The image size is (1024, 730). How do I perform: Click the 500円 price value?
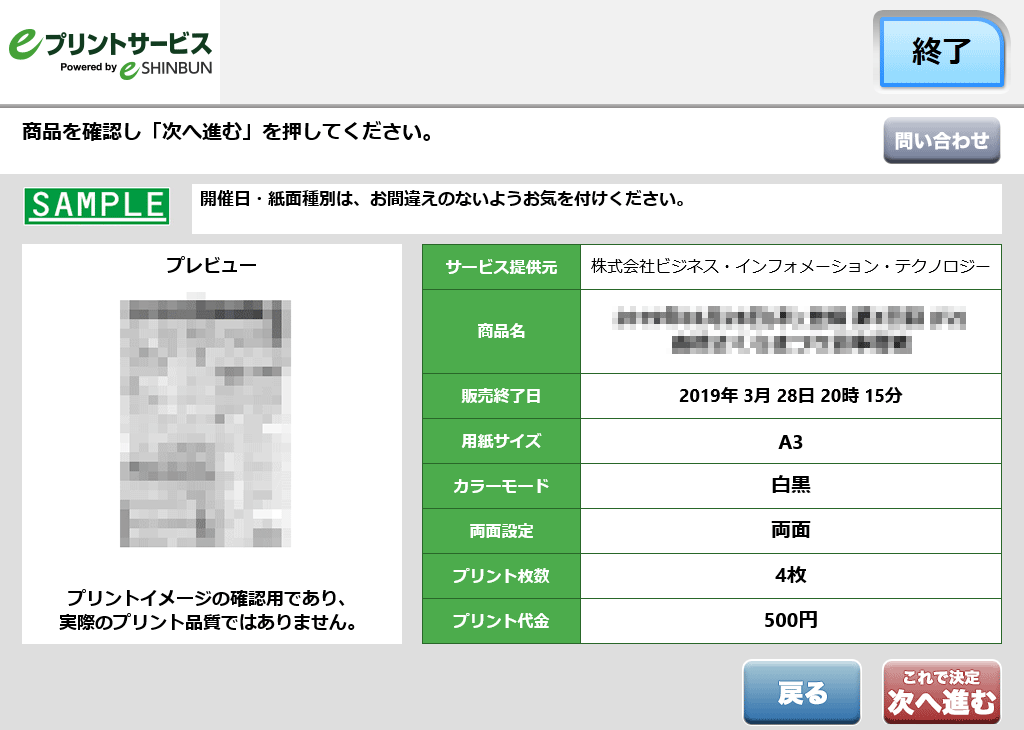(791, 622)
